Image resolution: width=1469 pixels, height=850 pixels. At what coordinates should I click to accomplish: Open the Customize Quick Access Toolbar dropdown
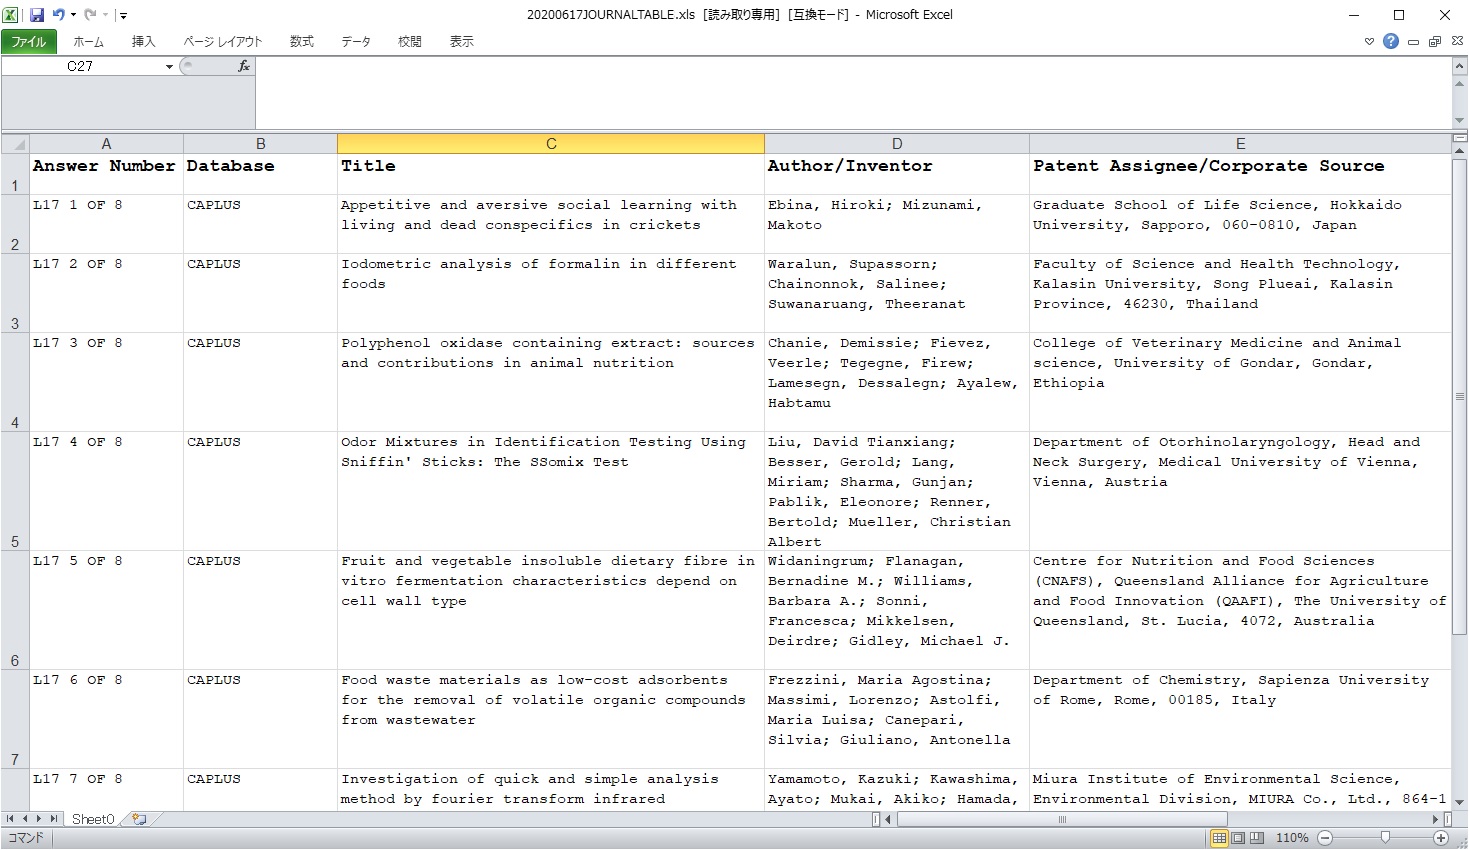pyautogui.click(x=123, y=15)
